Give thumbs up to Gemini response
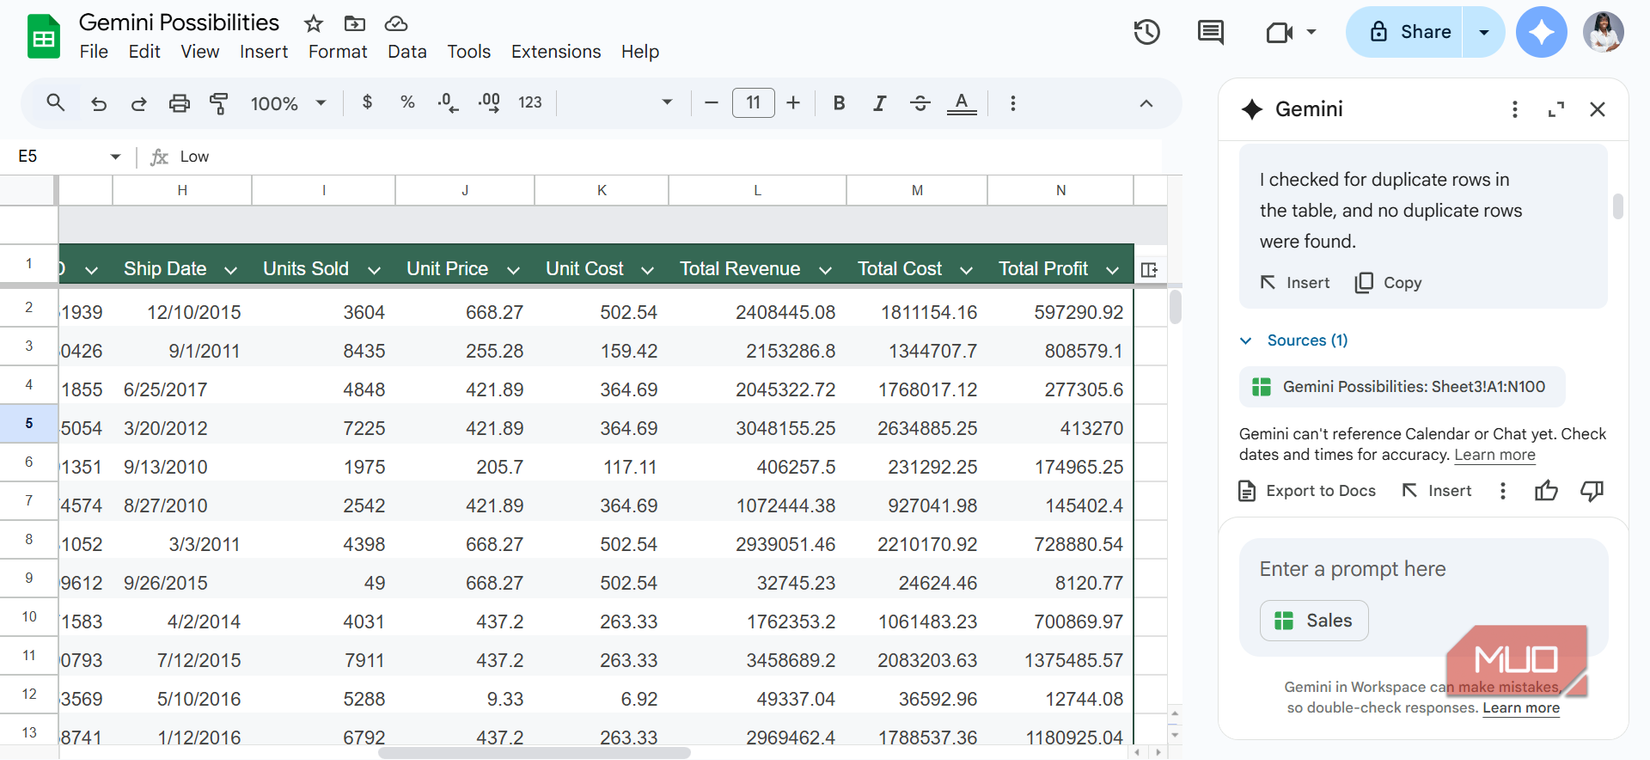This screenshot has width=1650, height=760. 1546,491
